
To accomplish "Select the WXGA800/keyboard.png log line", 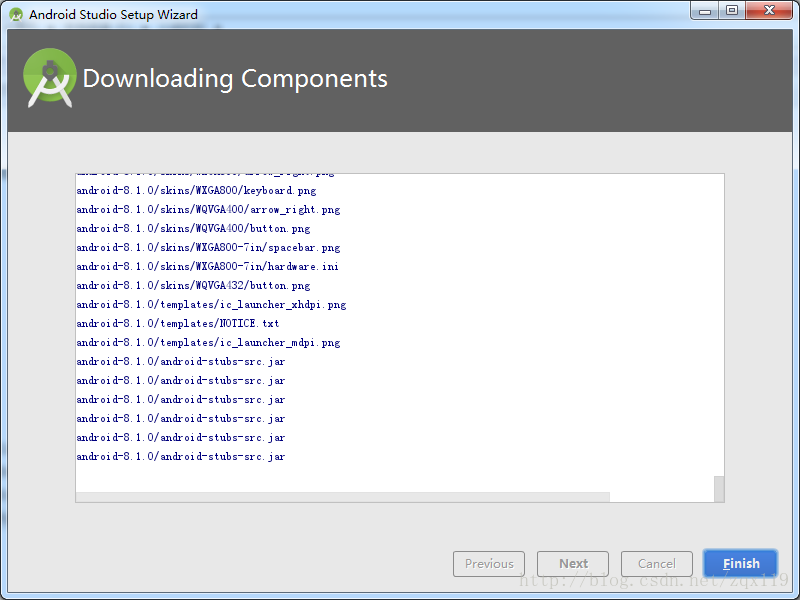I will (x=196, y=190).
